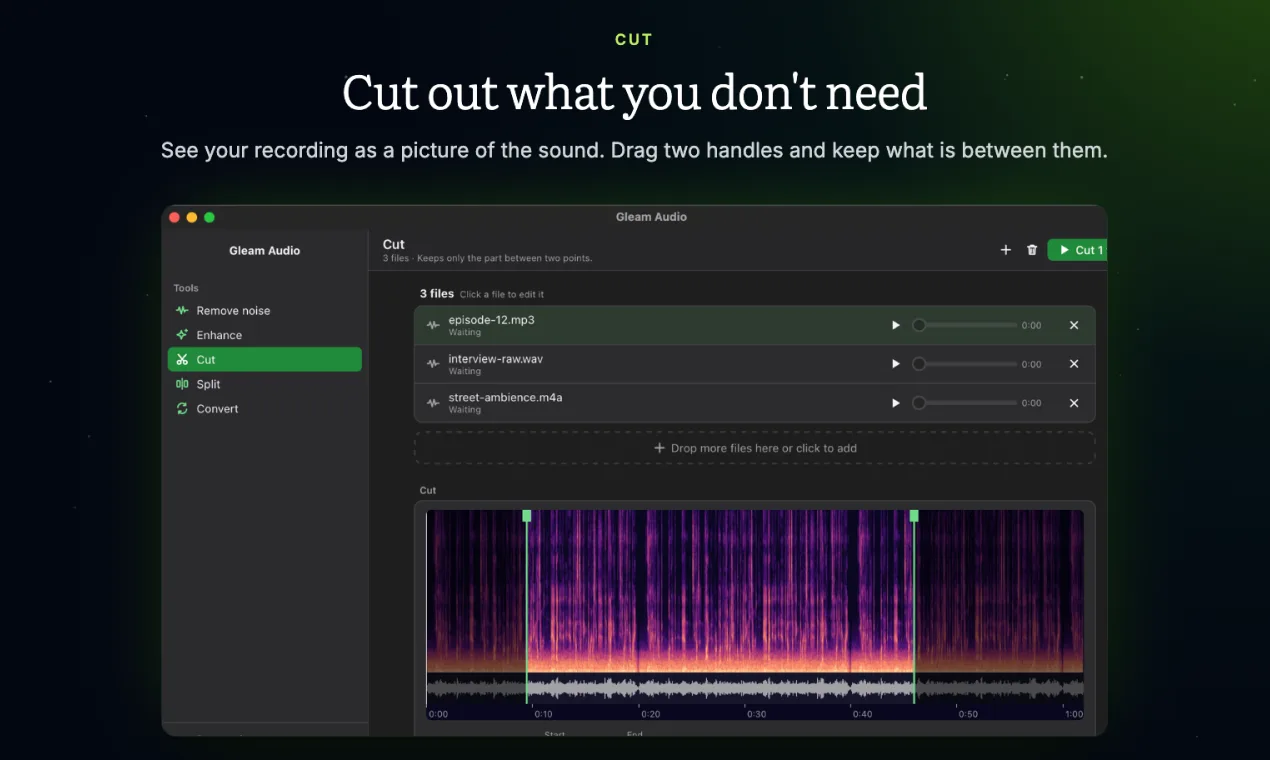Click Drop more files here area
This screenshot has width=1270, height=760.
pos(755,448)
